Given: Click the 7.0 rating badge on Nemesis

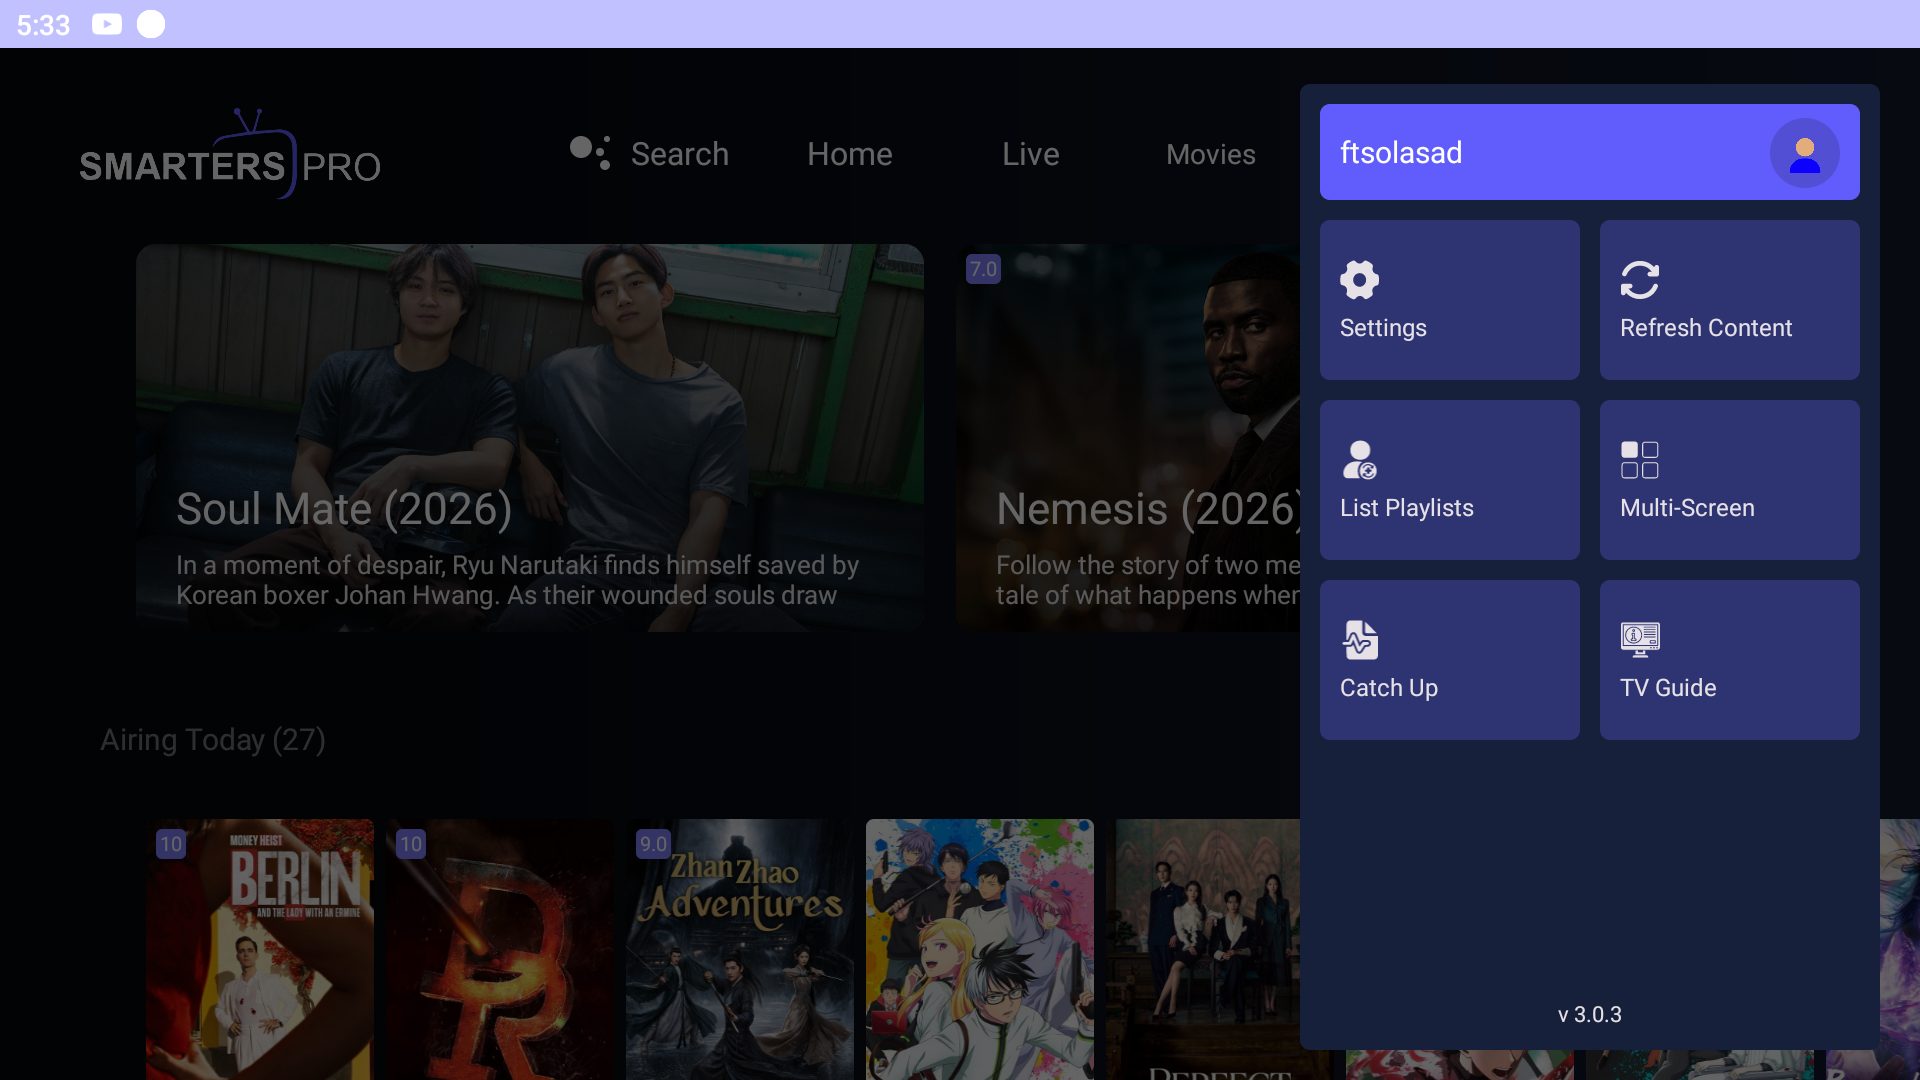Looking at the screenshot, I should coord(983,269).
